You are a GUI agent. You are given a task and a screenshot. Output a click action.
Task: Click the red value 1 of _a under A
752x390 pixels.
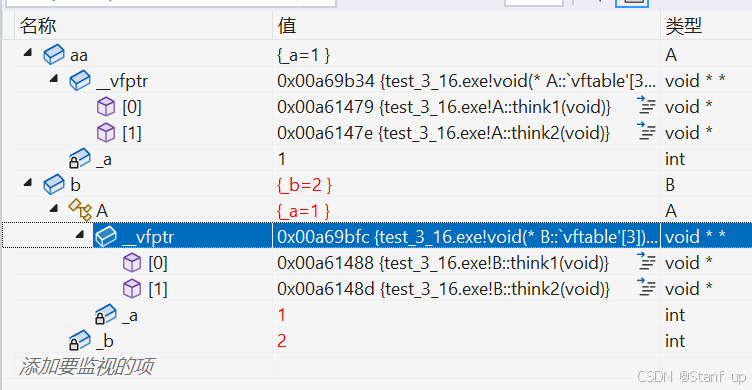[x=282, y=315]
